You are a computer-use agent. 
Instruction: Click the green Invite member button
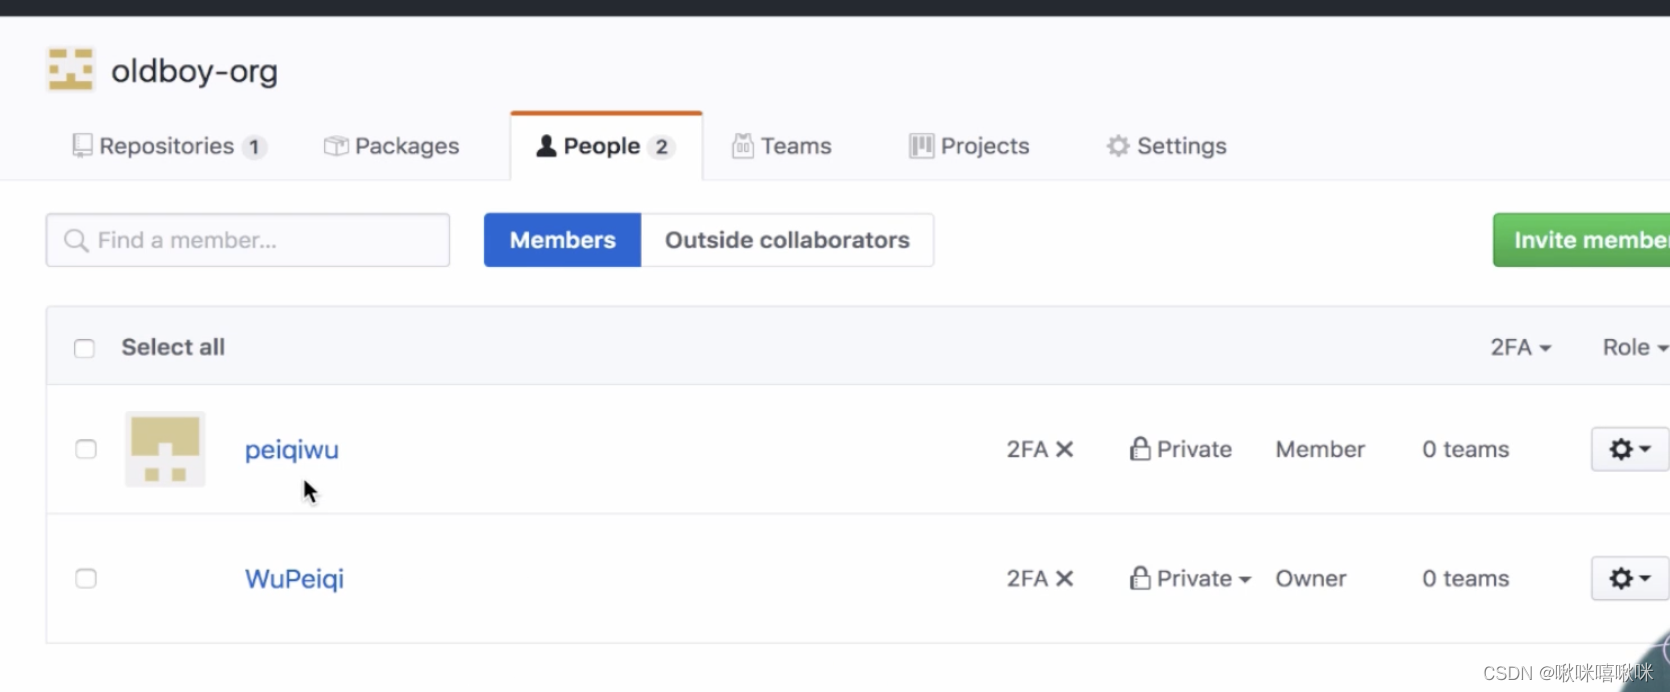pyautogui.click(x=1582, y=240)
